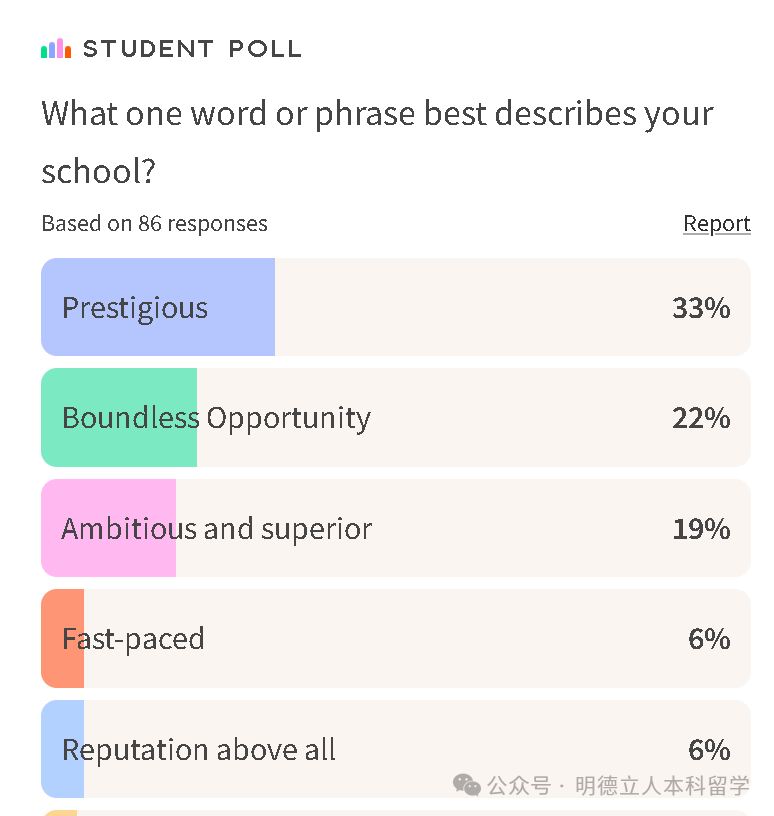
Task: Click the STUDENT POLL heading text
Action: pyautogui.click(x=192, y=49)
